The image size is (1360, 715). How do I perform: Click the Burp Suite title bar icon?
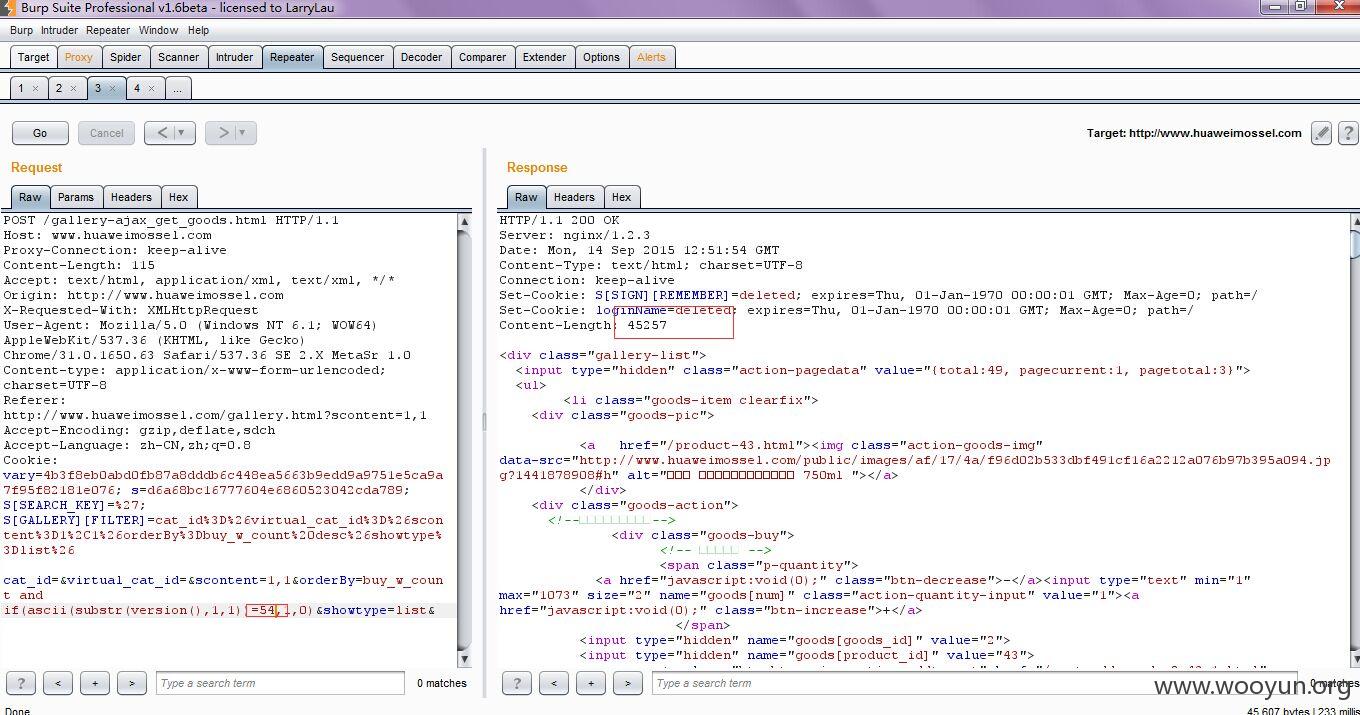tap(8, 8)
